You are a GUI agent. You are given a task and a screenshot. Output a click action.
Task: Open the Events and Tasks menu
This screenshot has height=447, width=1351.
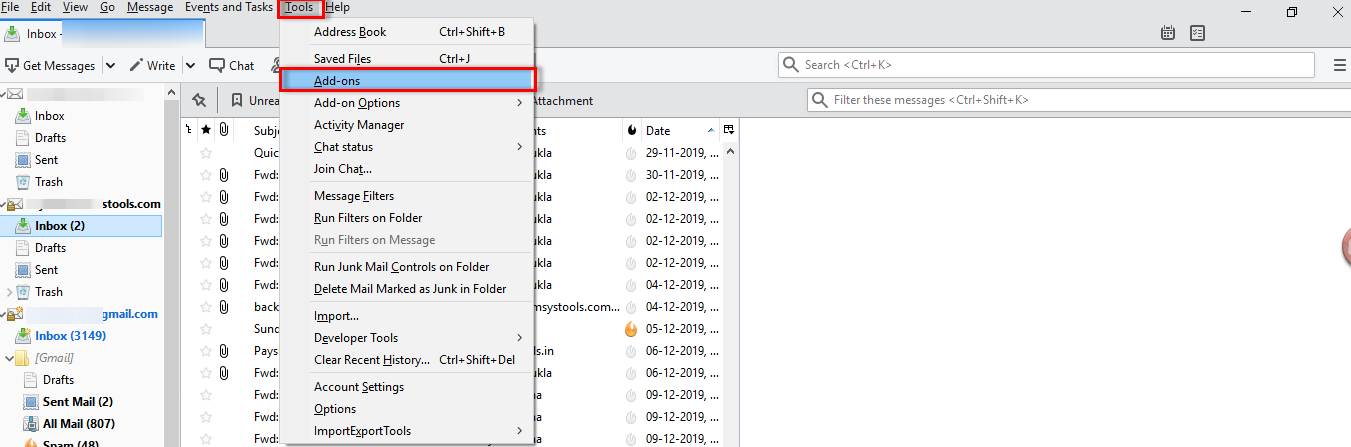coord(229,7)
